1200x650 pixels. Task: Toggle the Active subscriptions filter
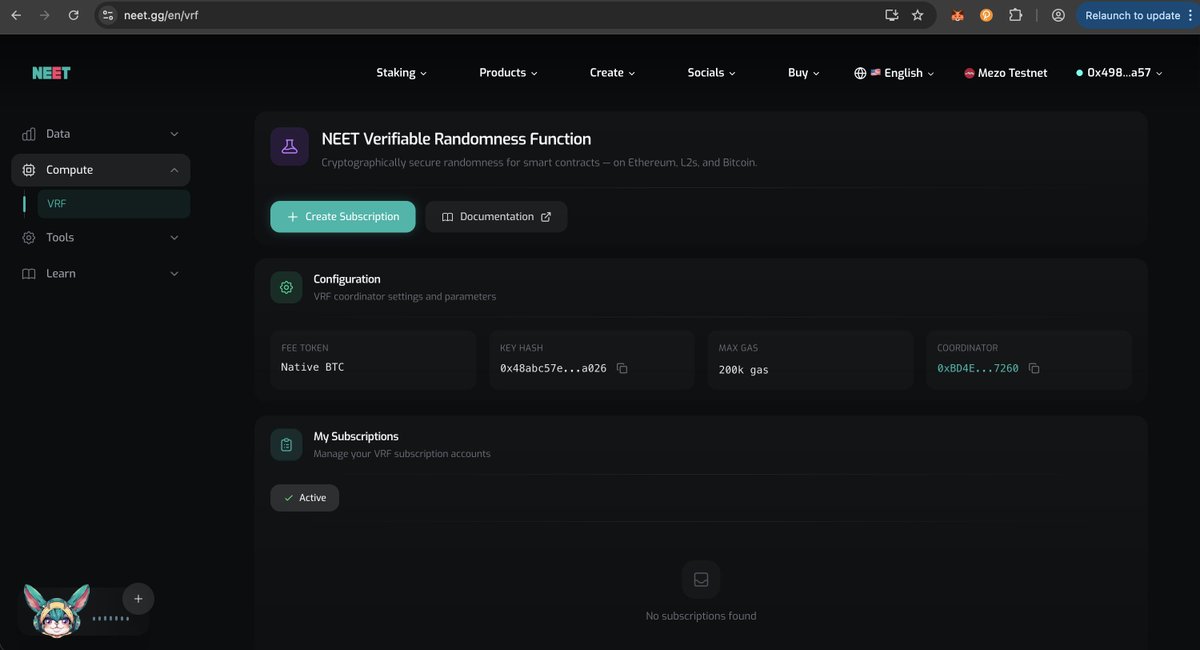coord(304,498)
